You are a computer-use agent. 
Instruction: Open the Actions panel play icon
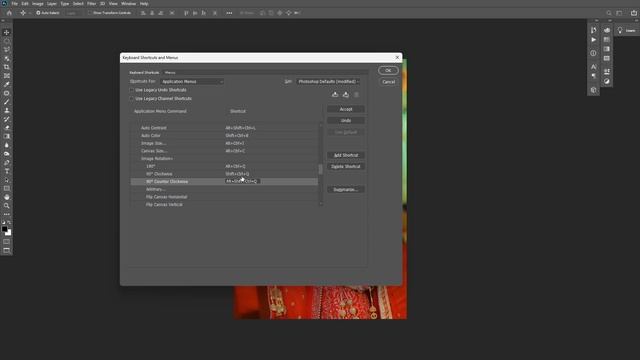(593, 40)
